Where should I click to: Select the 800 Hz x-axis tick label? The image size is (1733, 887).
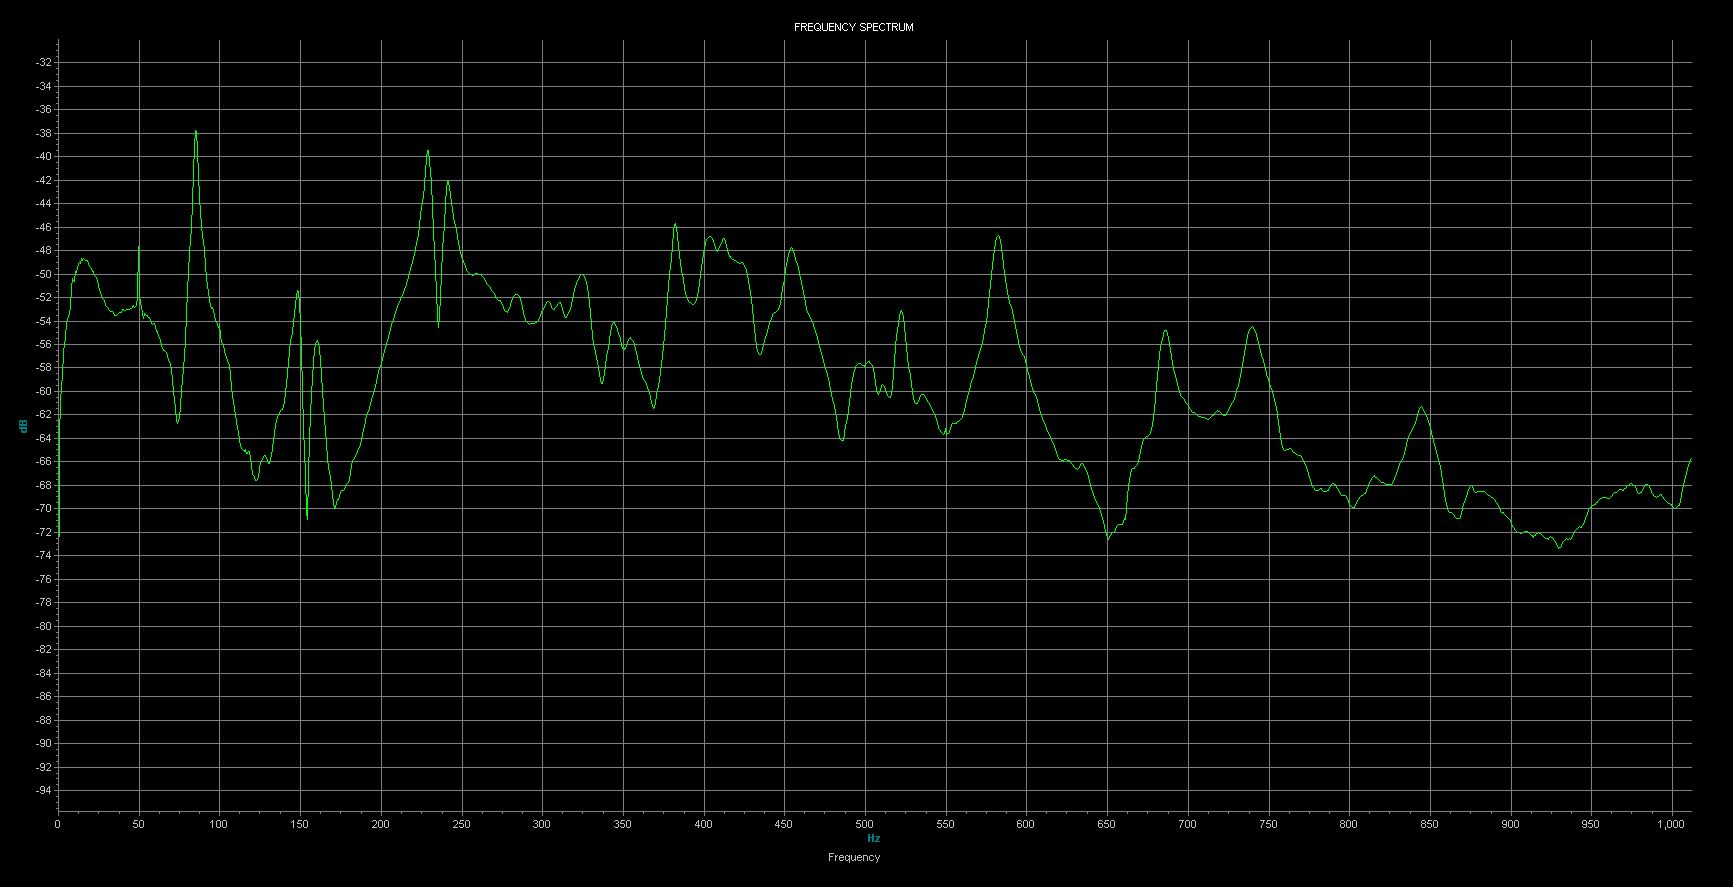point(1349,825)
